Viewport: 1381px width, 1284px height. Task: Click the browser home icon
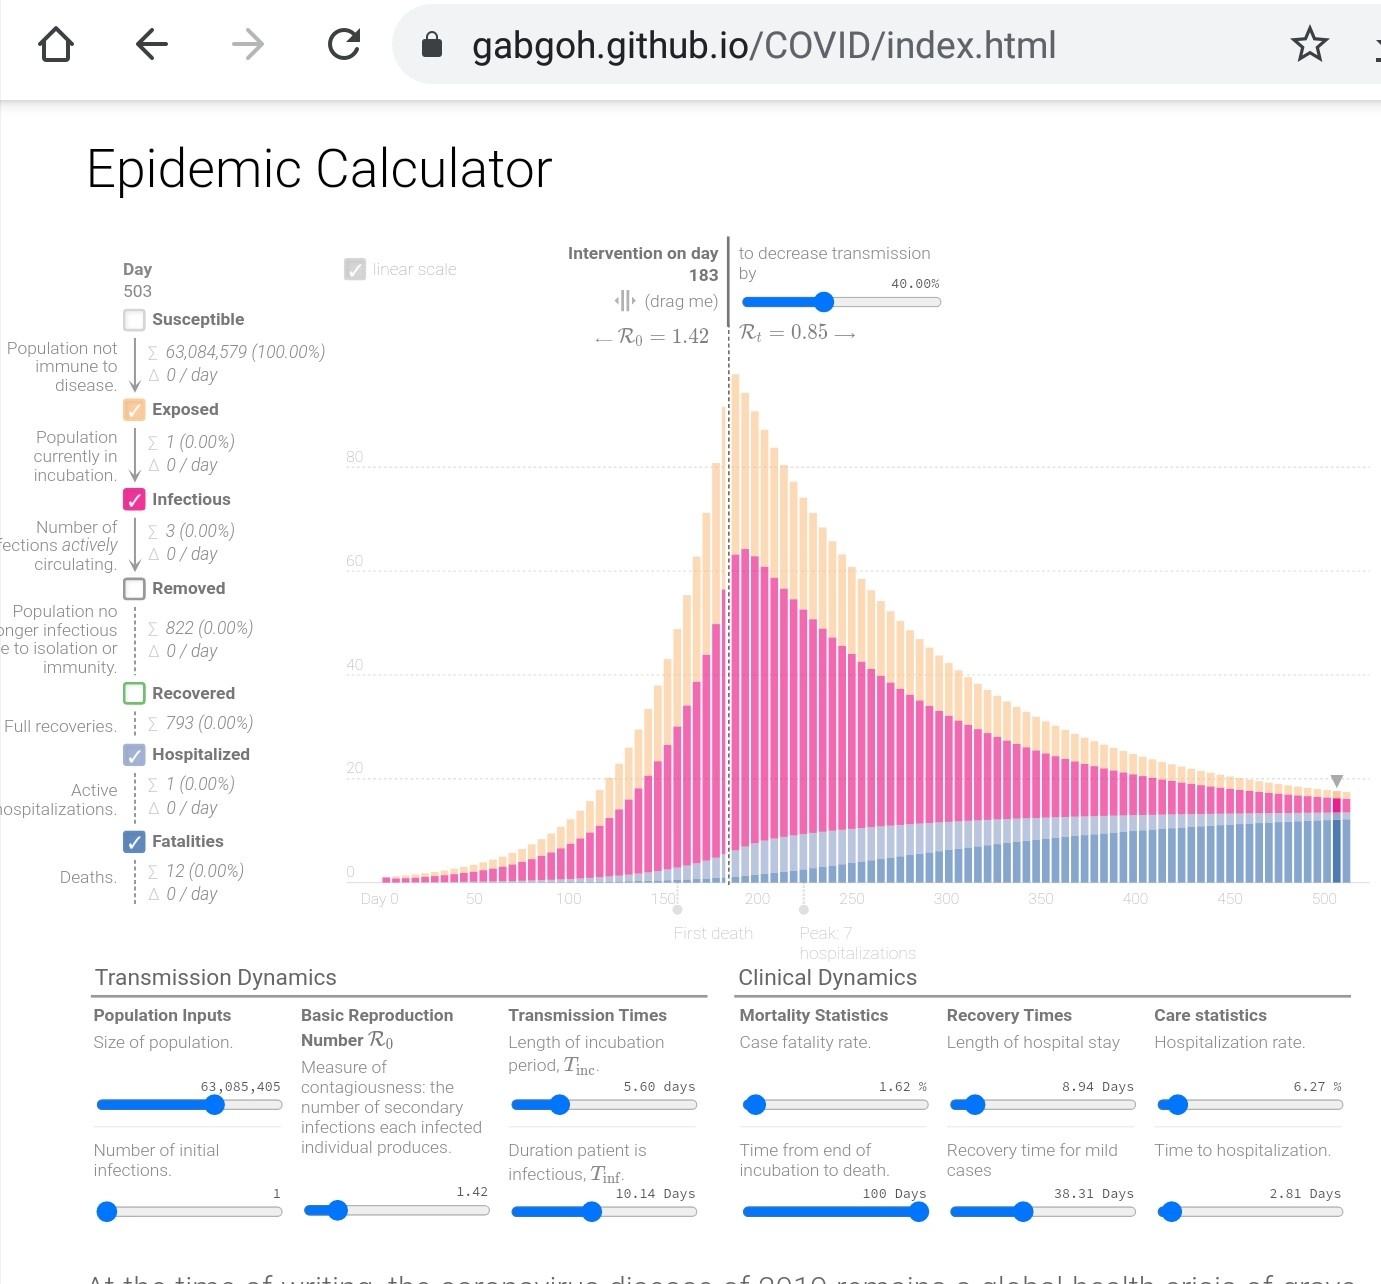tap(56, 45)
